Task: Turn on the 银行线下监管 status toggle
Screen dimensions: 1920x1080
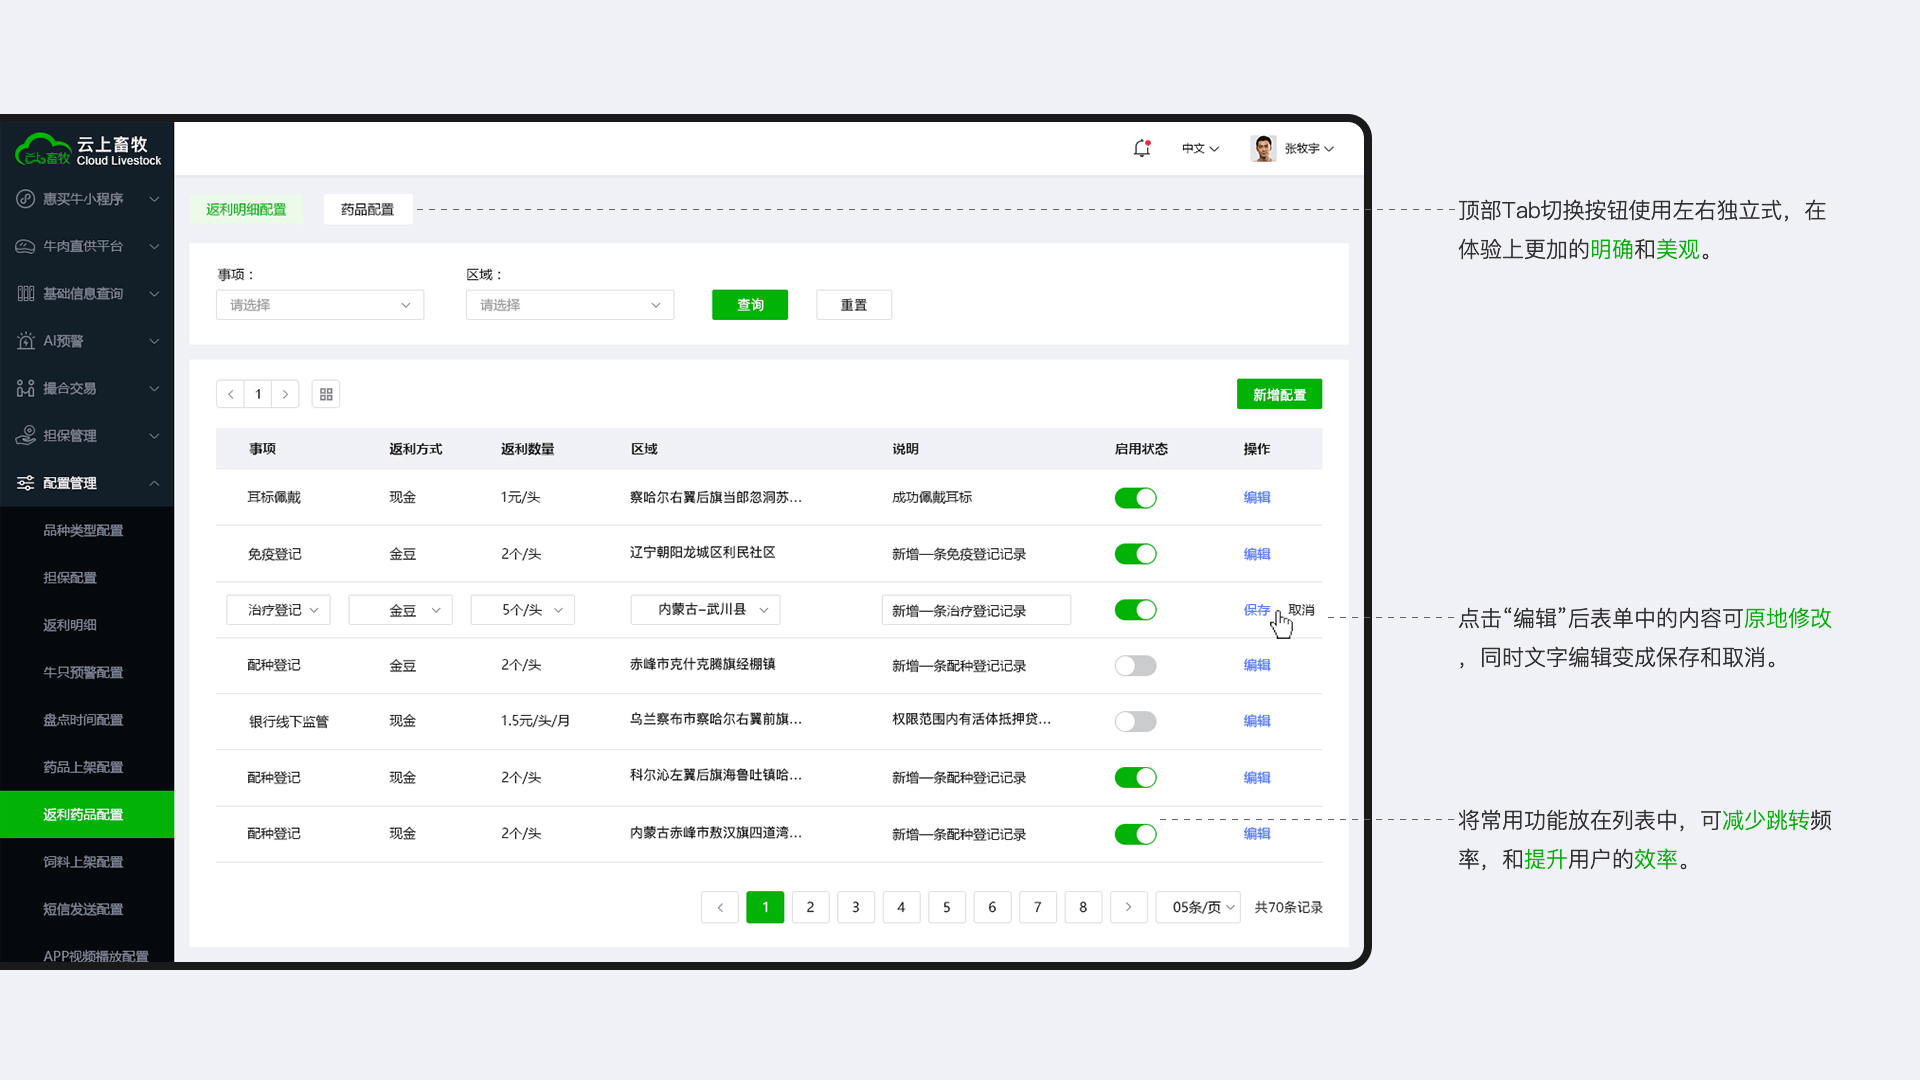Action: [1136, 721]
